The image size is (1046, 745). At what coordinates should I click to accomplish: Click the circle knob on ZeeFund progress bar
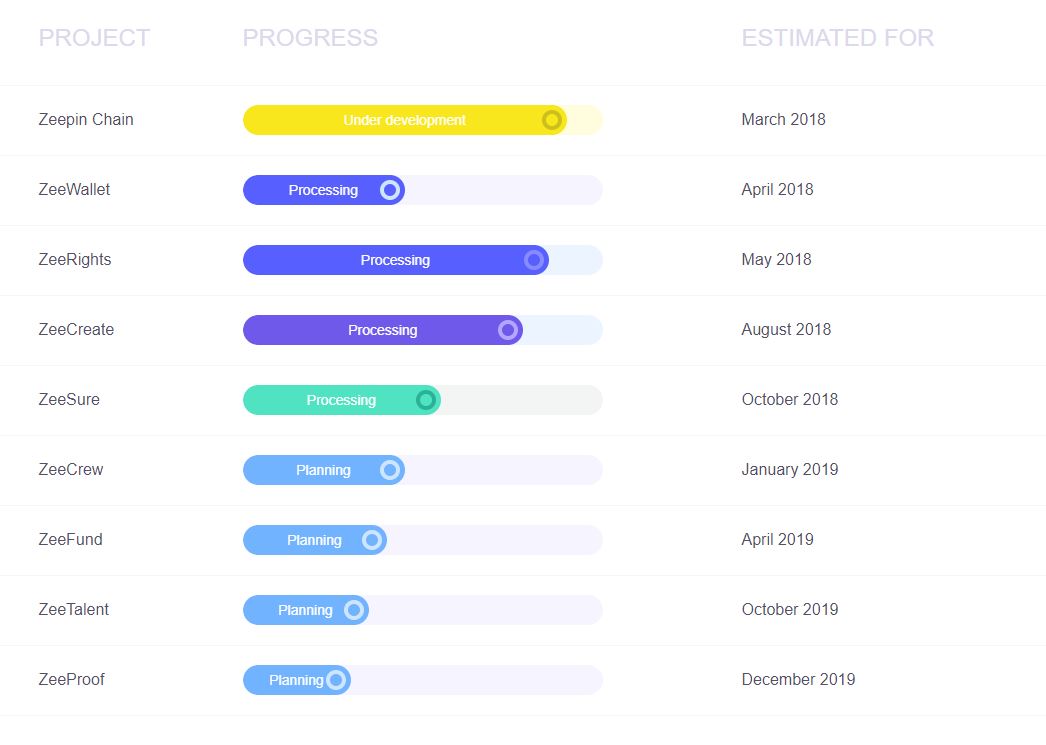click(x=372, y=540)
